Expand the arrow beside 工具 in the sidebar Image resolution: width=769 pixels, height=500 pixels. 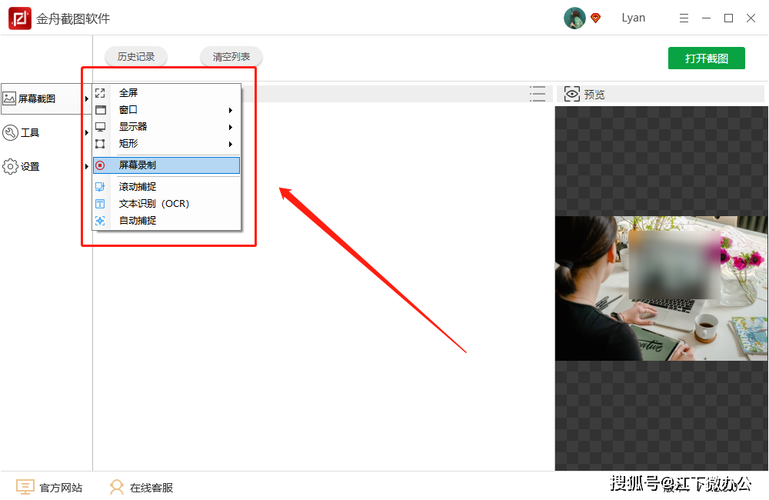86,132
